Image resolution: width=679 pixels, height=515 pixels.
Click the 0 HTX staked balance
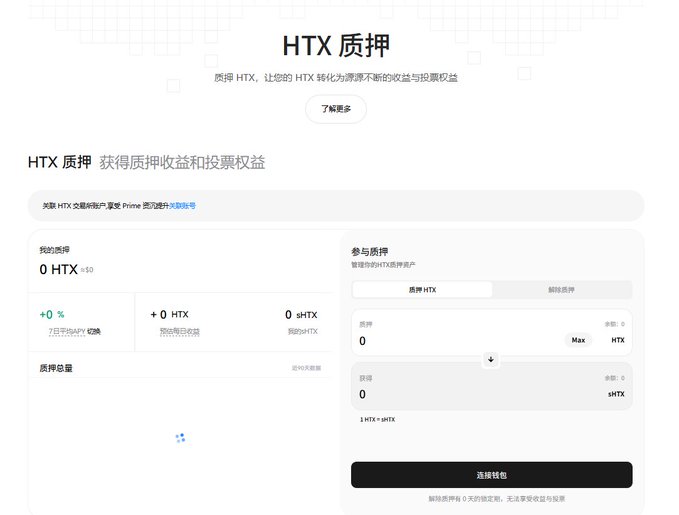(x=58, y=269)
